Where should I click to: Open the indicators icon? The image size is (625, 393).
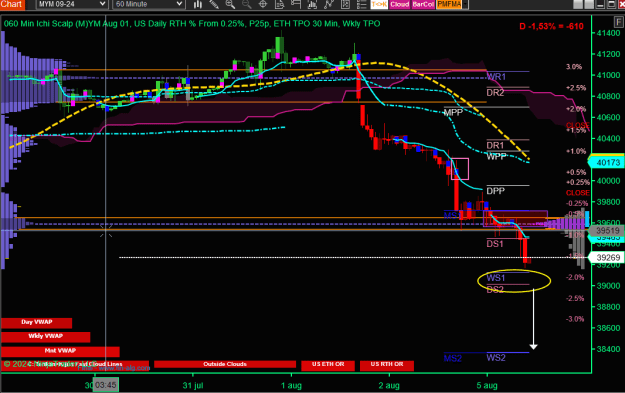tap(312, 4)
